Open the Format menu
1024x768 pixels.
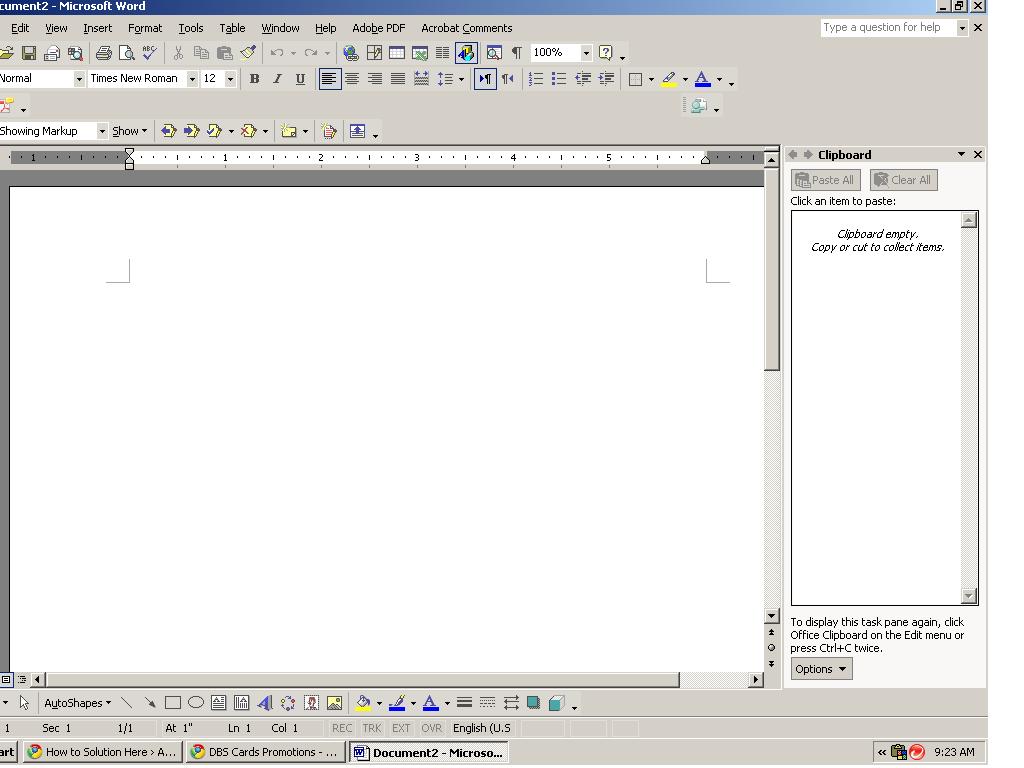coord(145,28)
